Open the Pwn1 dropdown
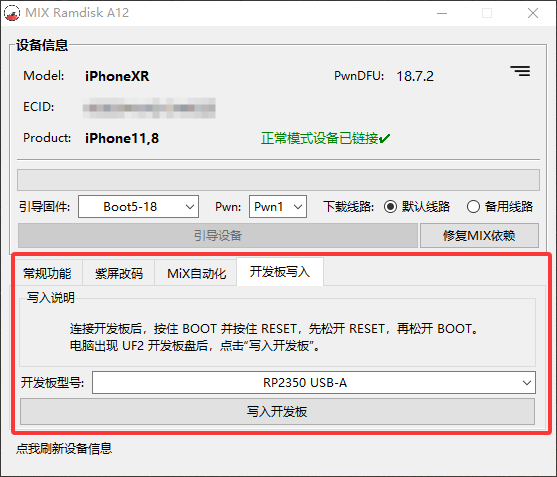 [278, 207]
